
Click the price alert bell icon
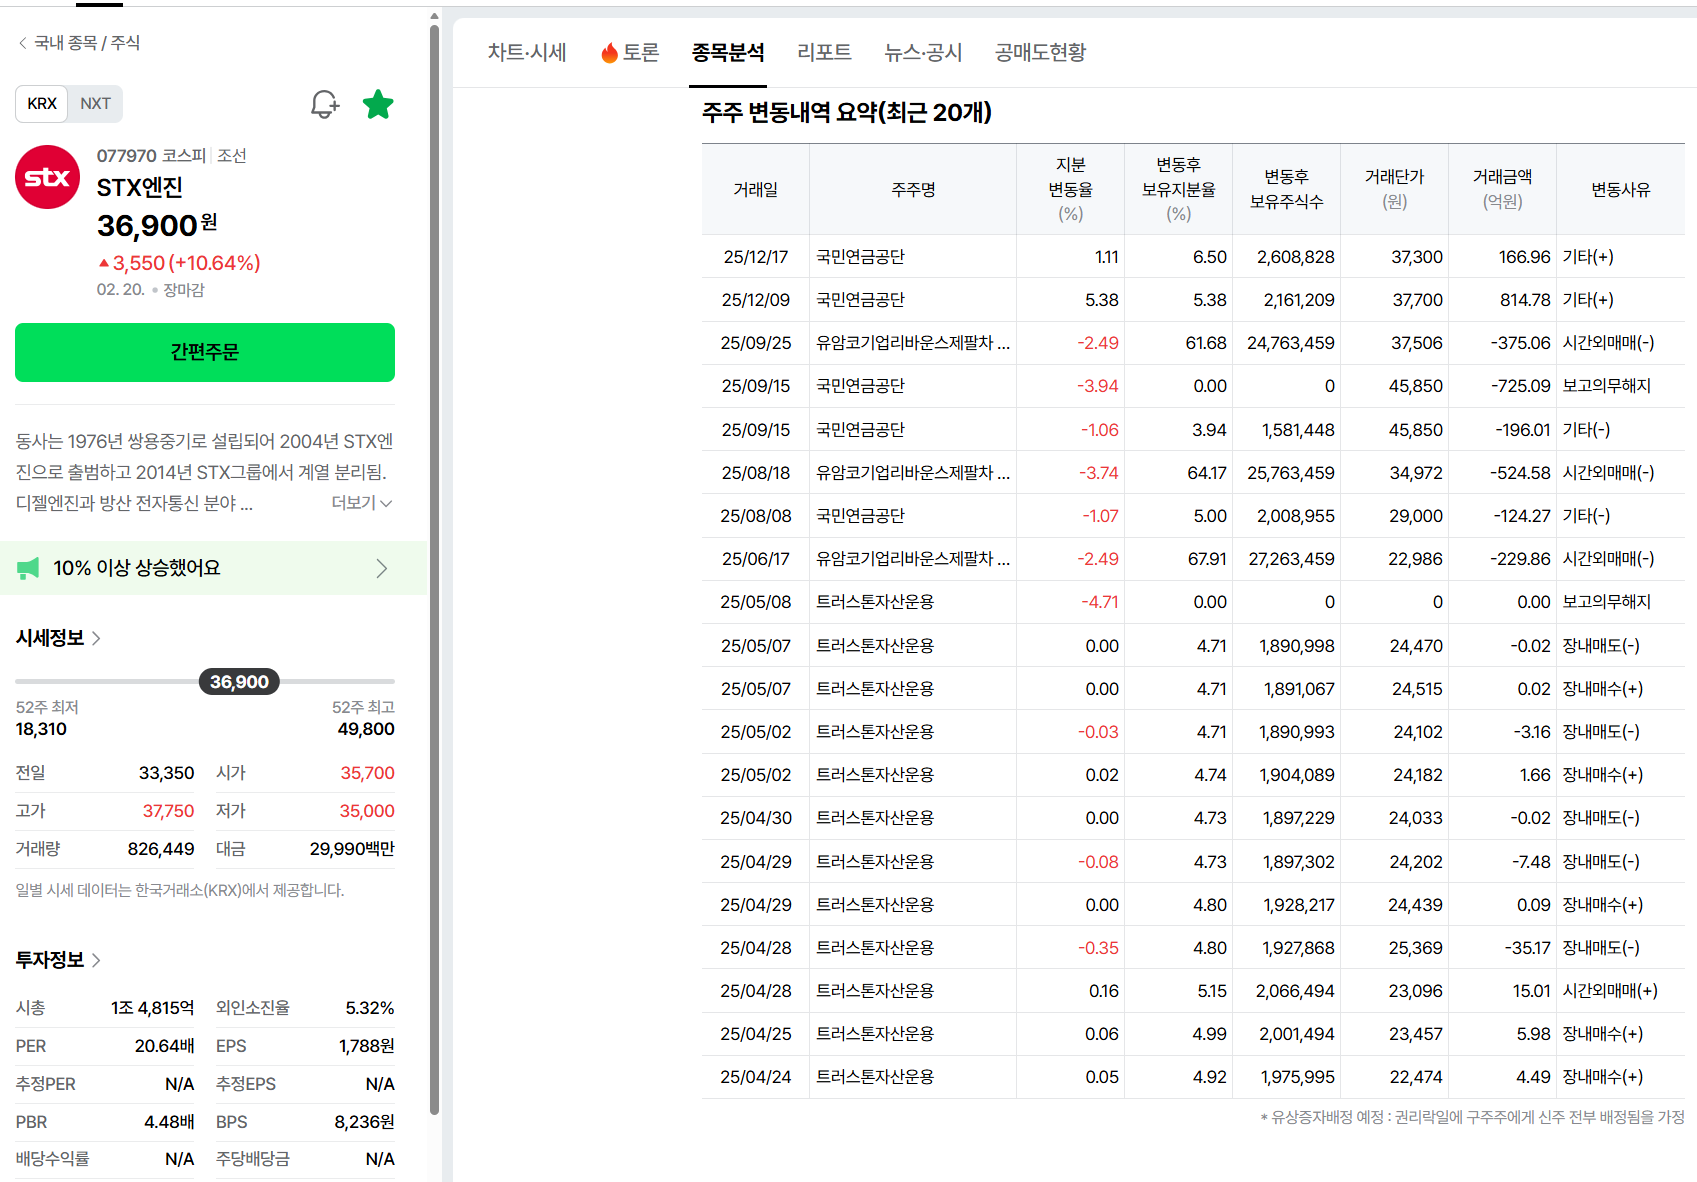(x=325, y=104)
